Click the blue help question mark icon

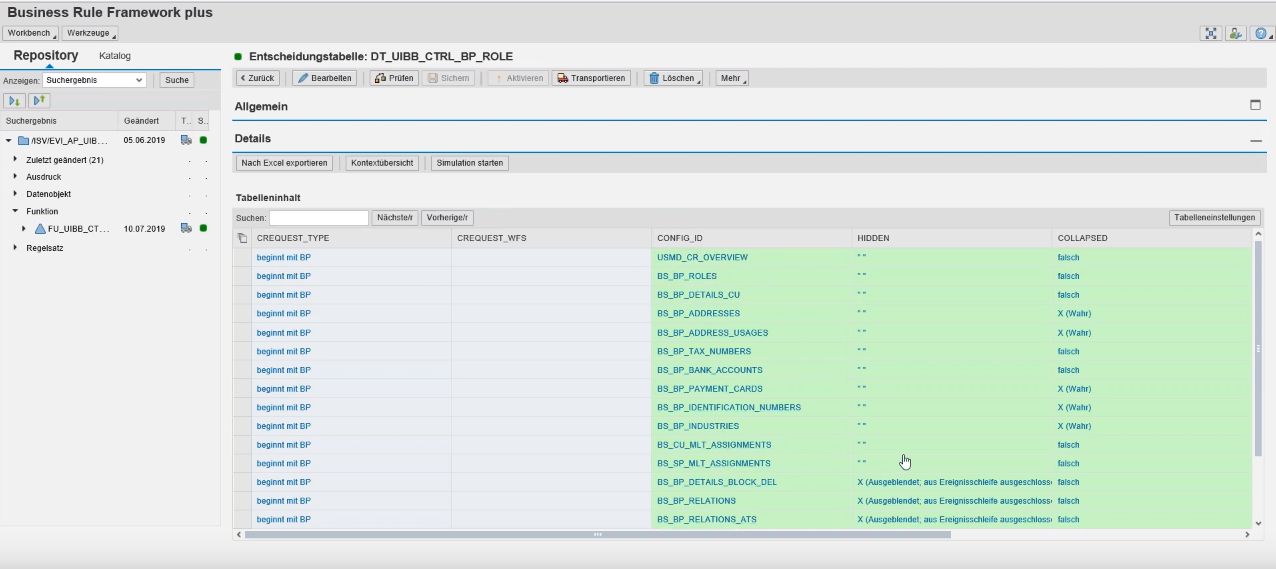(x=1261, y=34)
